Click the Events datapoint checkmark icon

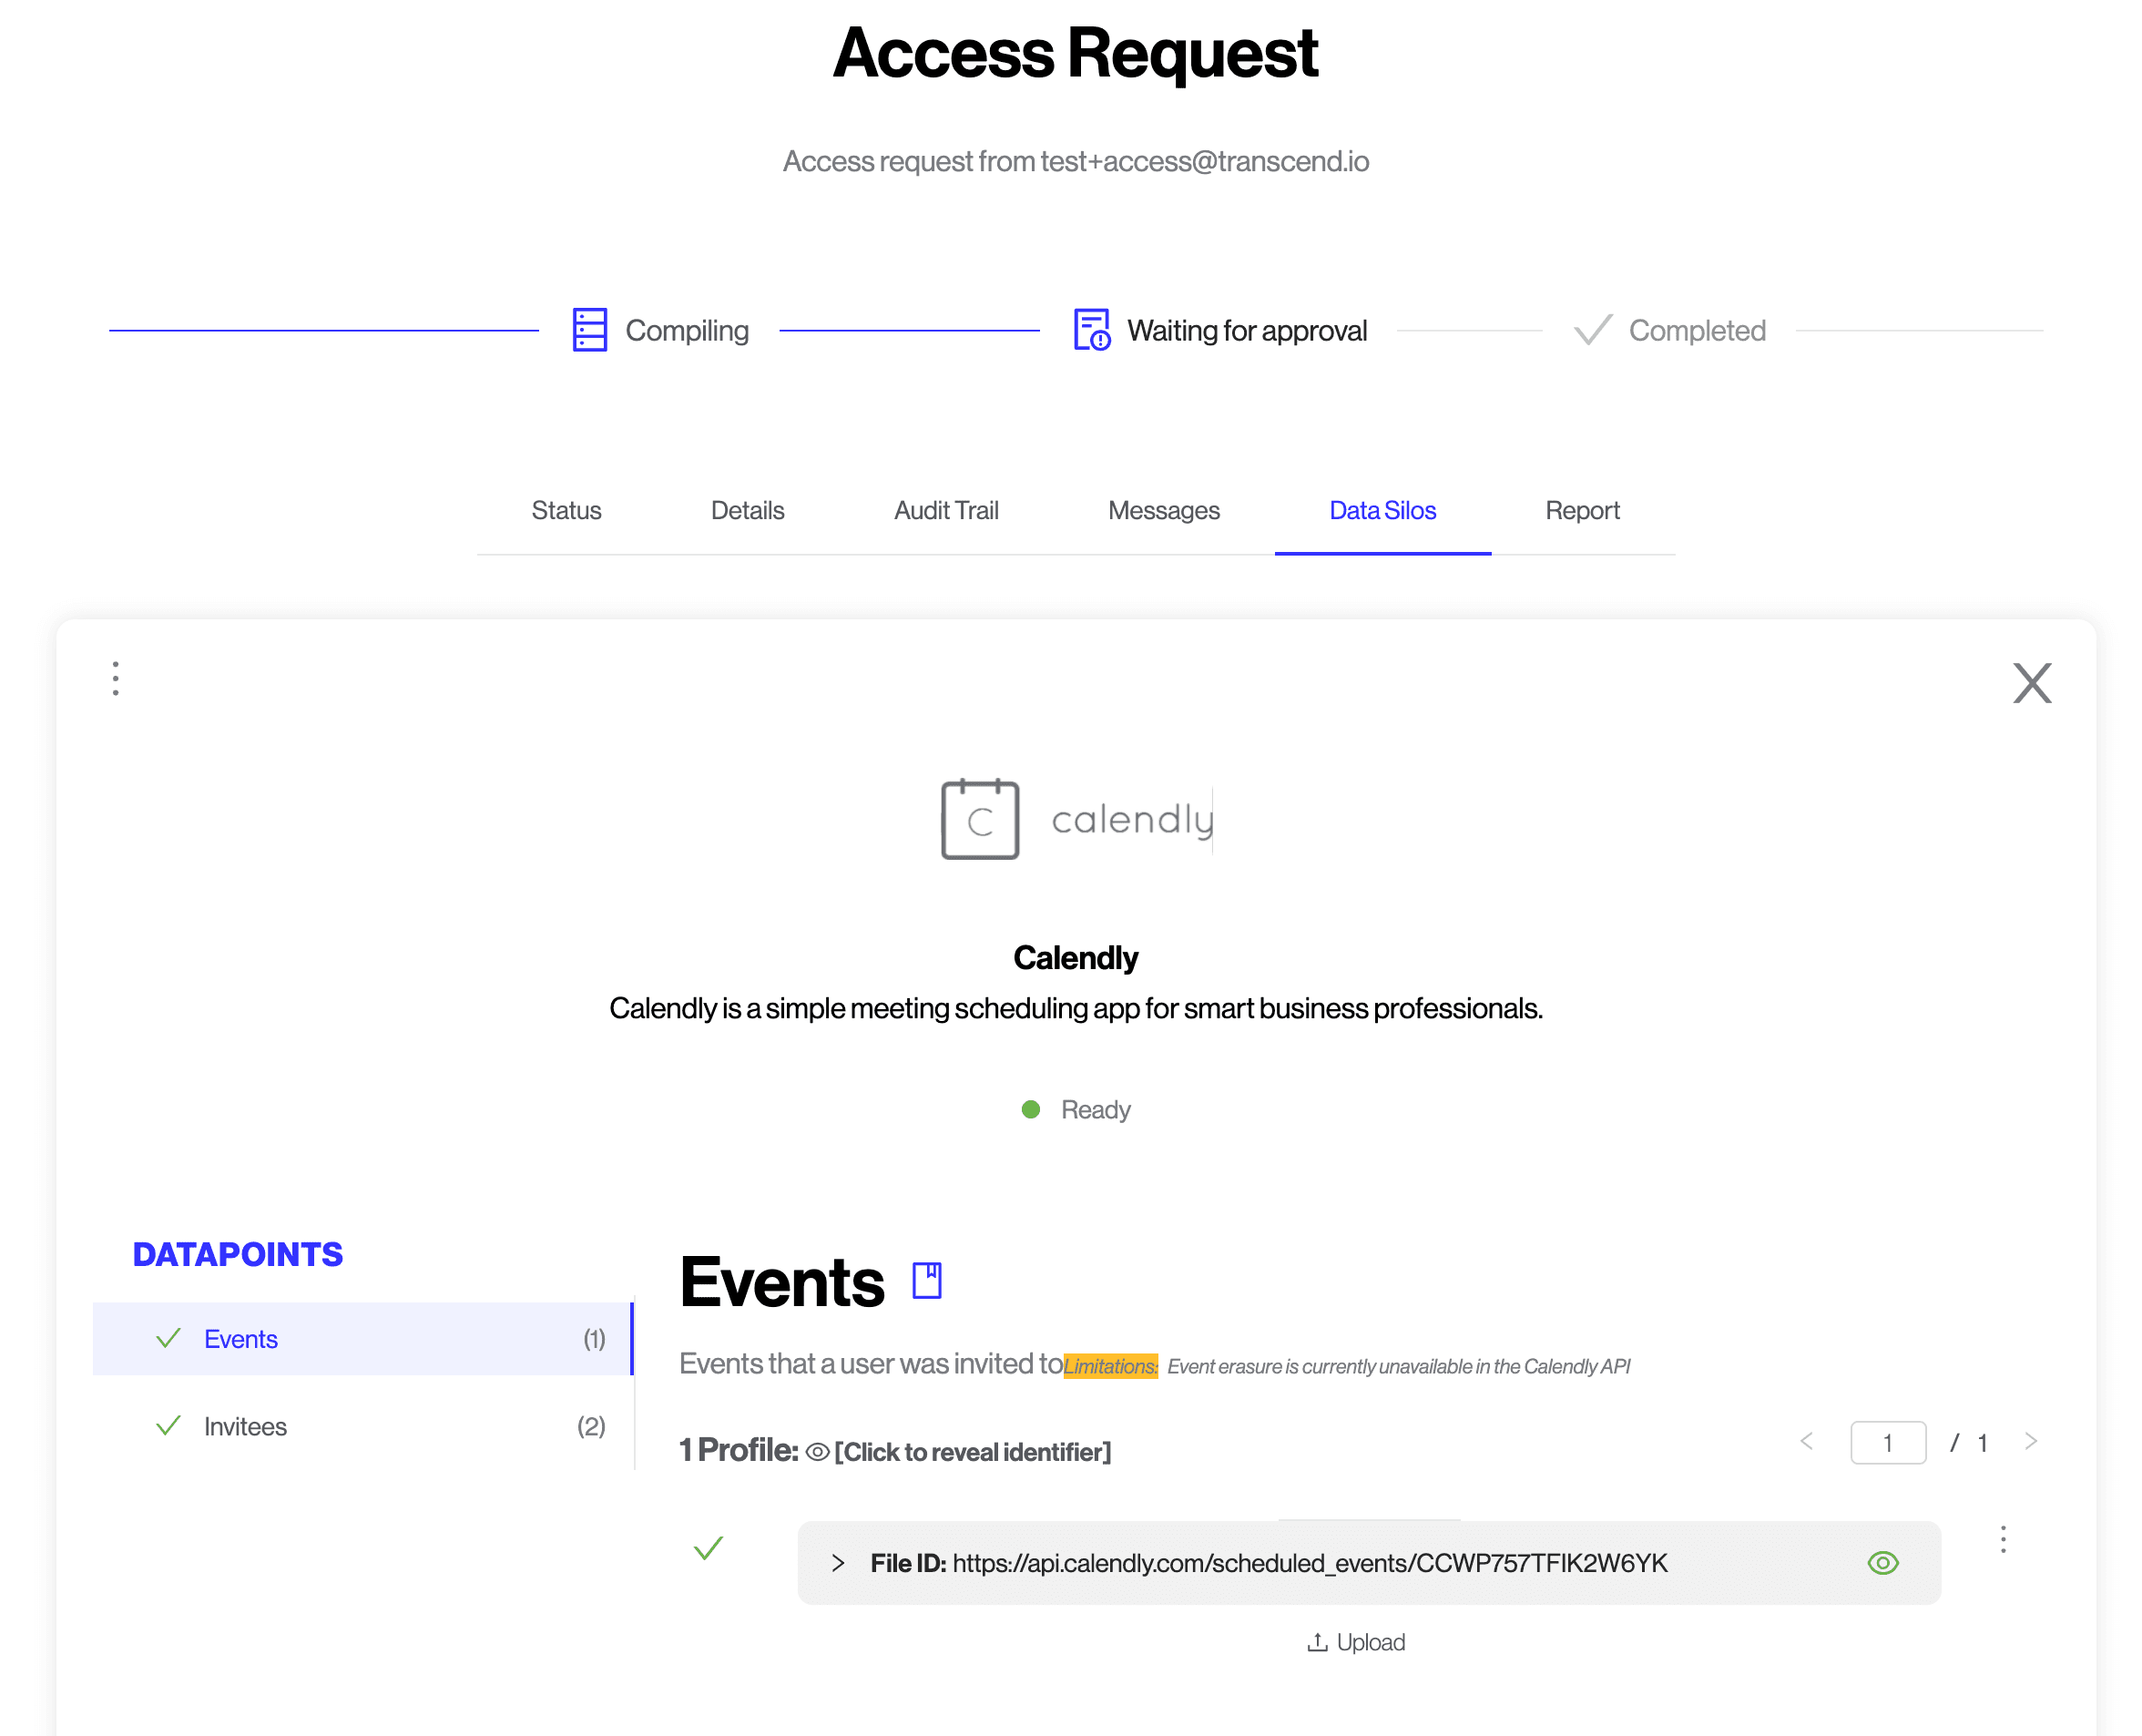pos(168,1337)
